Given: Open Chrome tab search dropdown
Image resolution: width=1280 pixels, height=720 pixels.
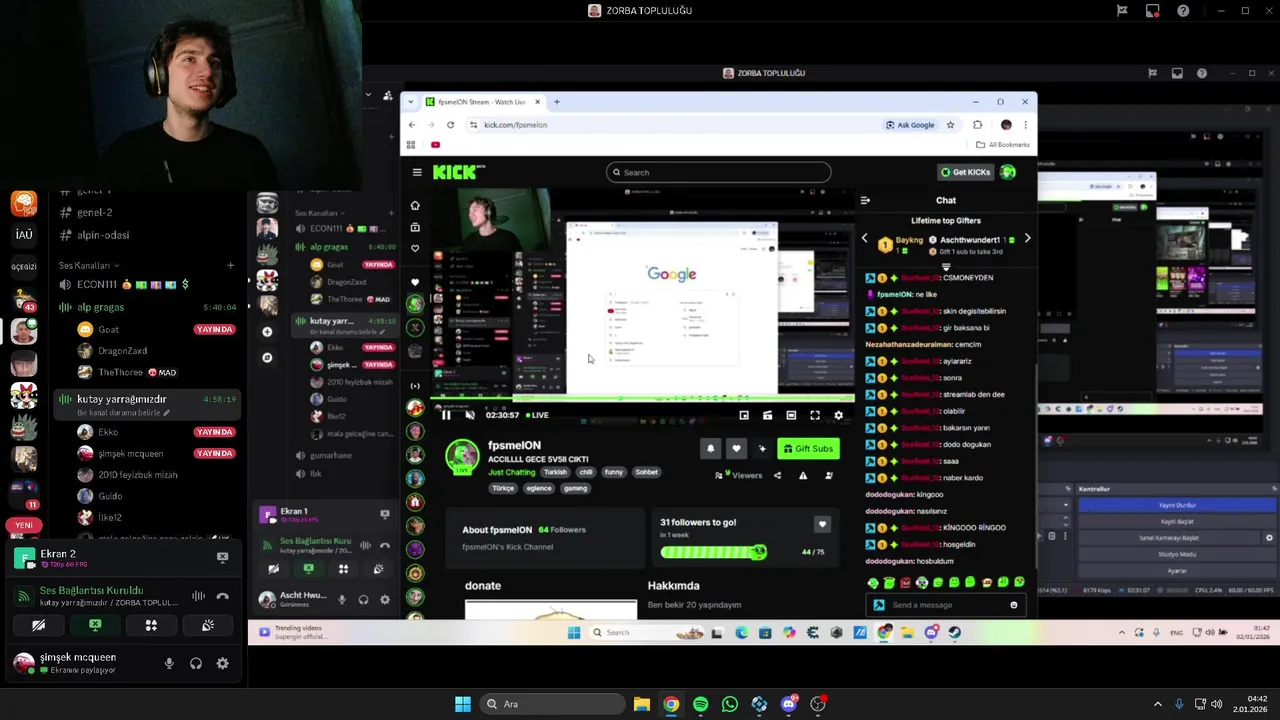Looking at the screenshot, I should click(411, 102).
